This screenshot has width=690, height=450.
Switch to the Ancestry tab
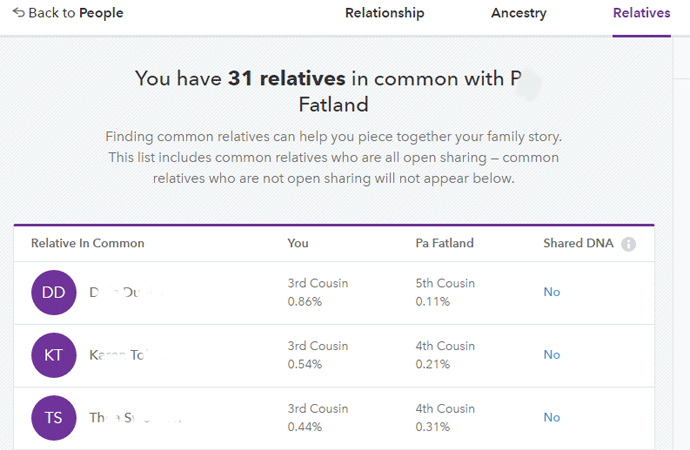click(x=519, y=13)
